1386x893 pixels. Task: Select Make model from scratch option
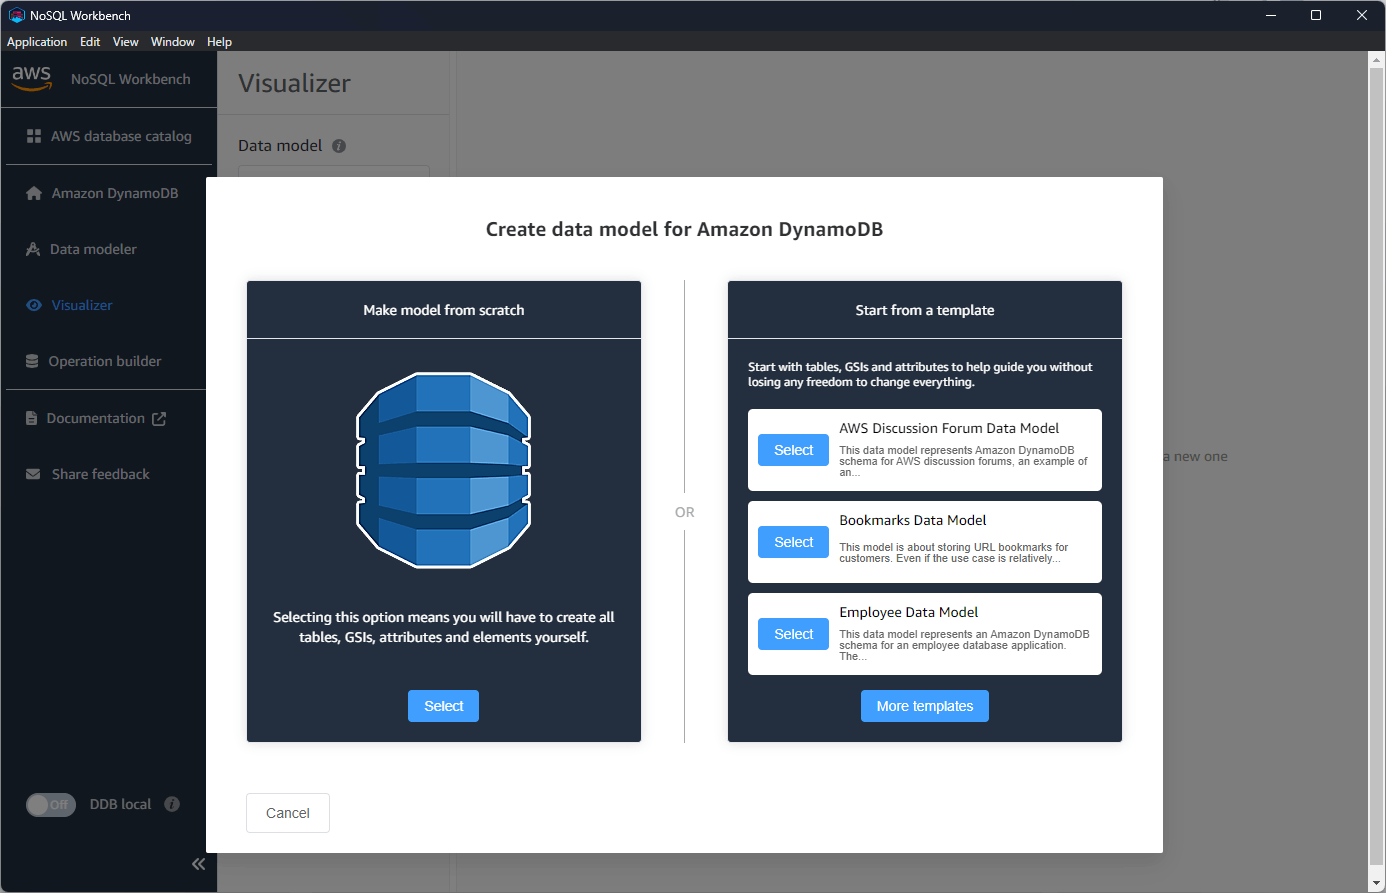(443, 706)
